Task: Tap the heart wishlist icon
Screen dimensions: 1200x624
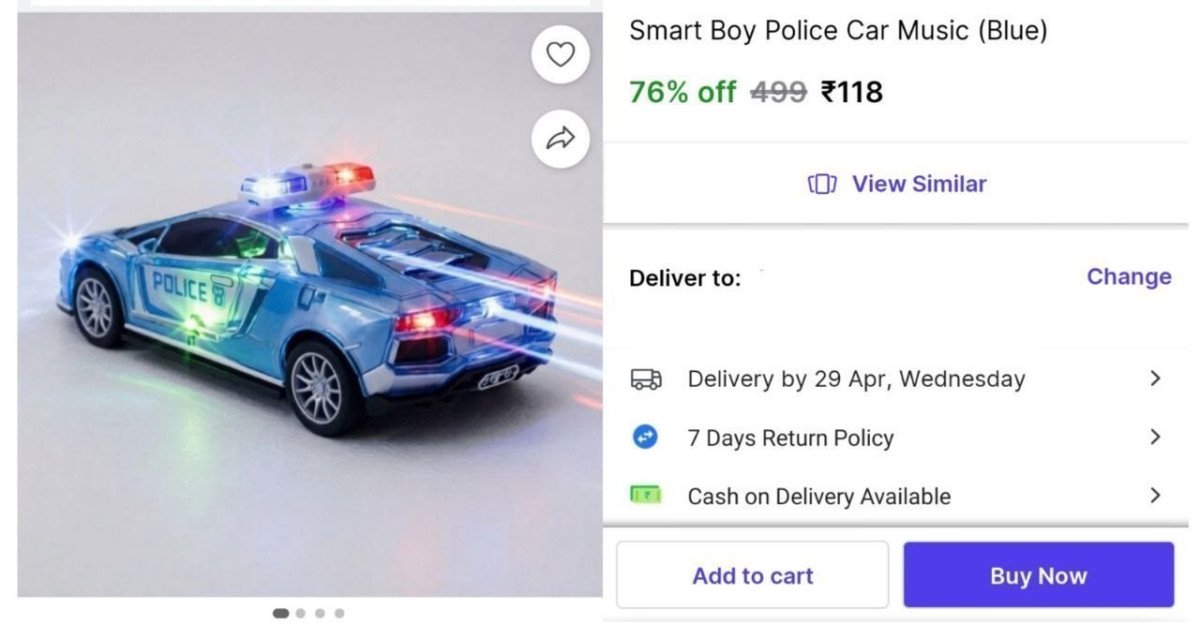Action: [x=560, y=54]
